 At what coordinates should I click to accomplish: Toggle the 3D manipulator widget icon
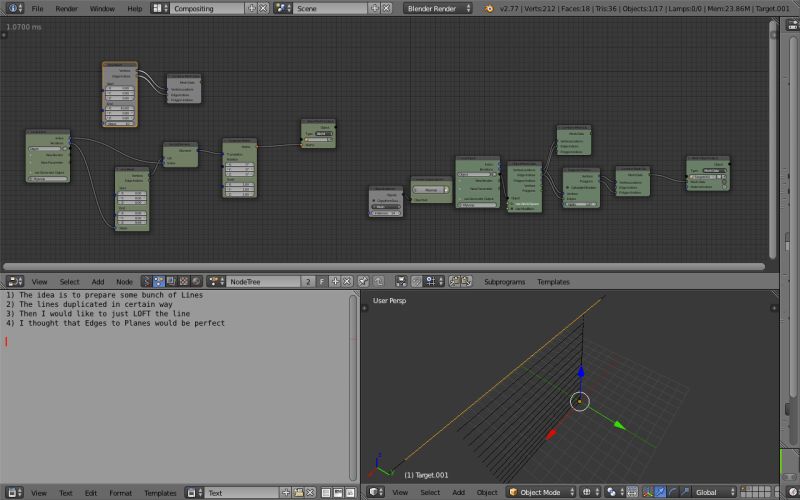tap(648, 492)
